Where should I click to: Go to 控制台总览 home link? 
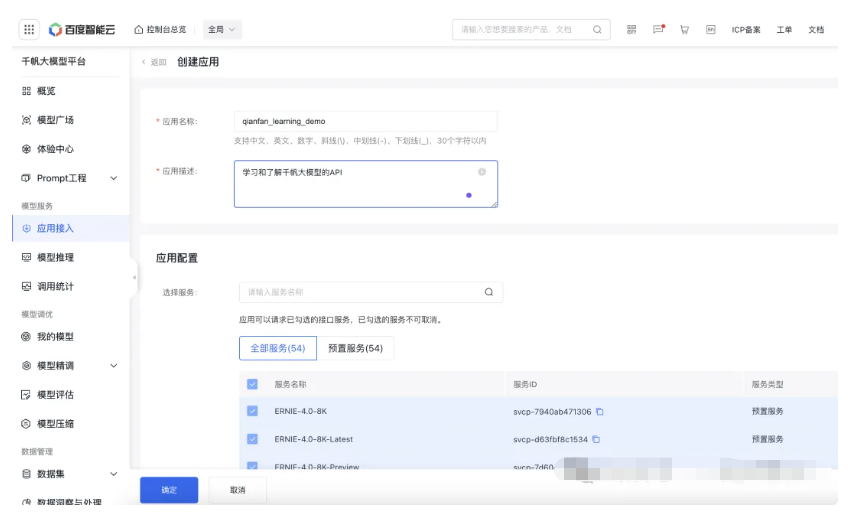[160, 29]
